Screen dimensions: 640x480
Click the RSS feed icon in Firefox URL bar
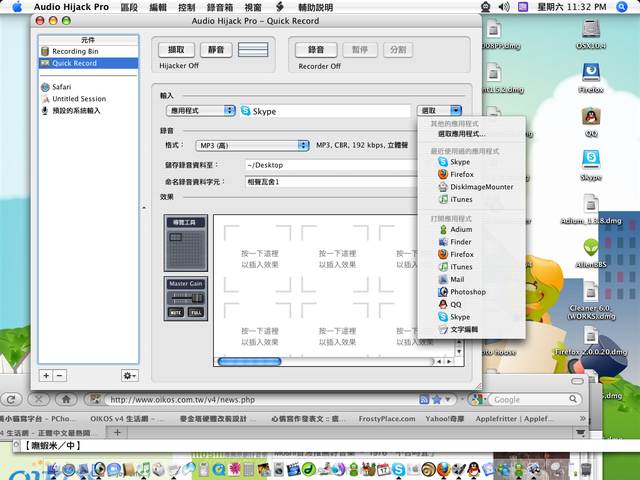pos(424,400)
